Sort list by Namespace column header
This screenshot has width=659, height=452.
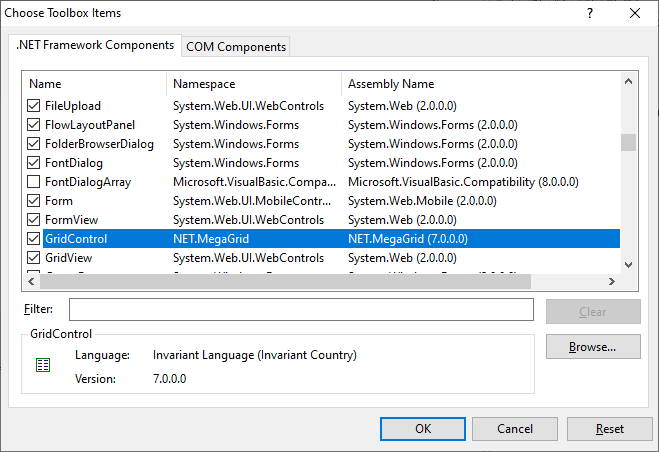coord(254,84)
